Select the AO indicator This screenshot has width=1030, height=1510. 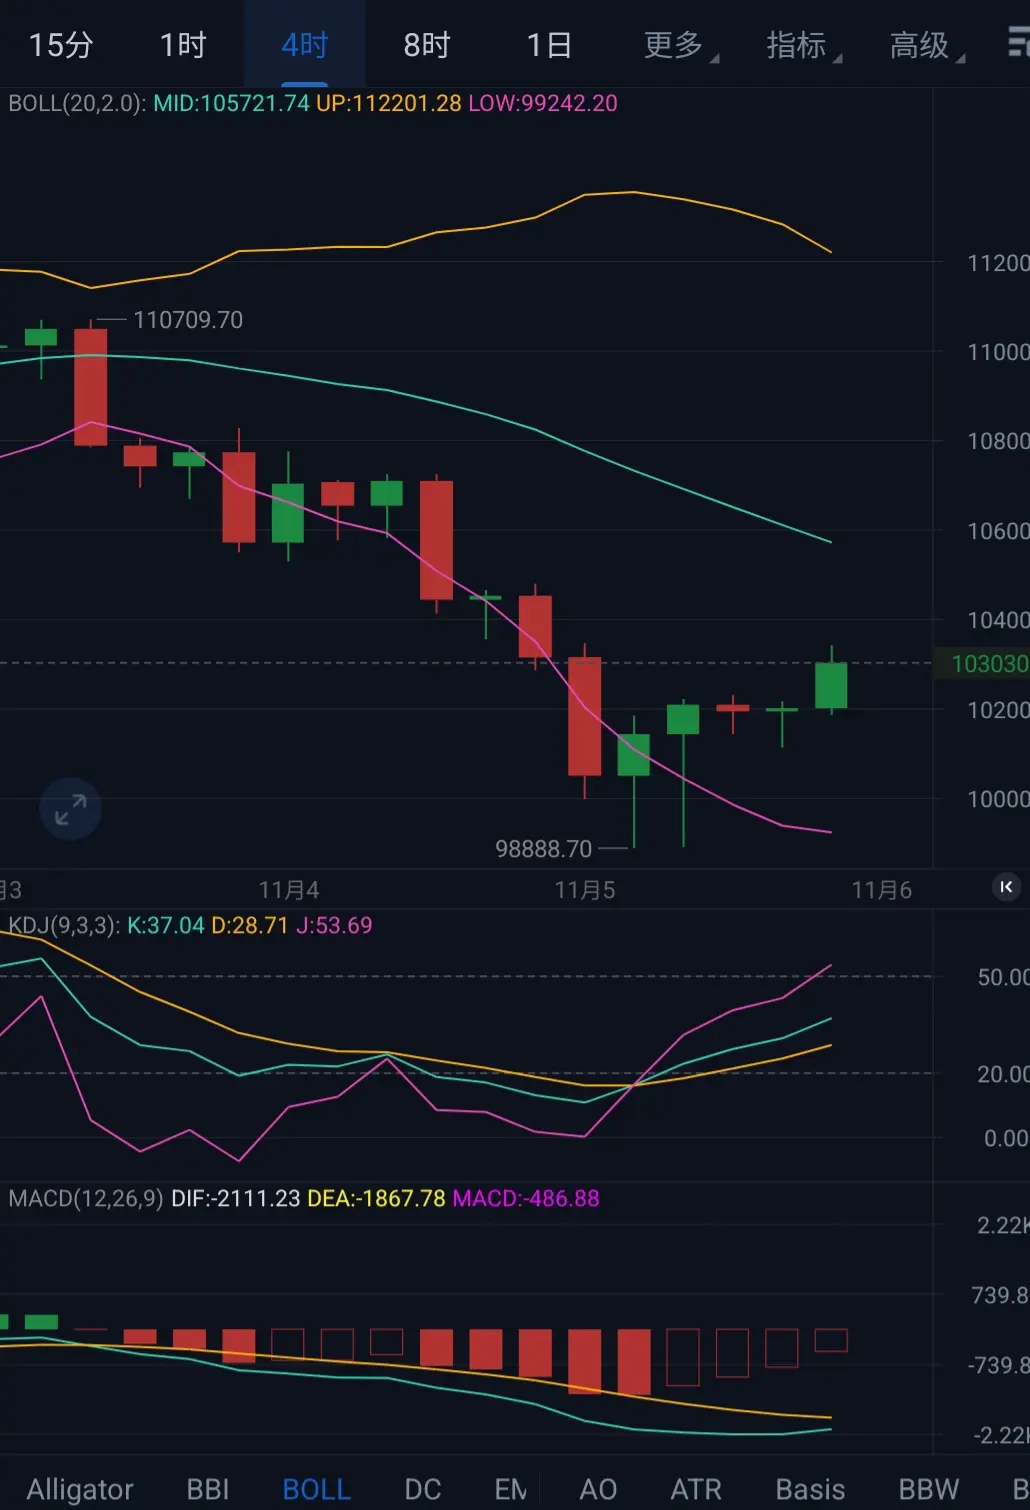tap(598, 1489)
